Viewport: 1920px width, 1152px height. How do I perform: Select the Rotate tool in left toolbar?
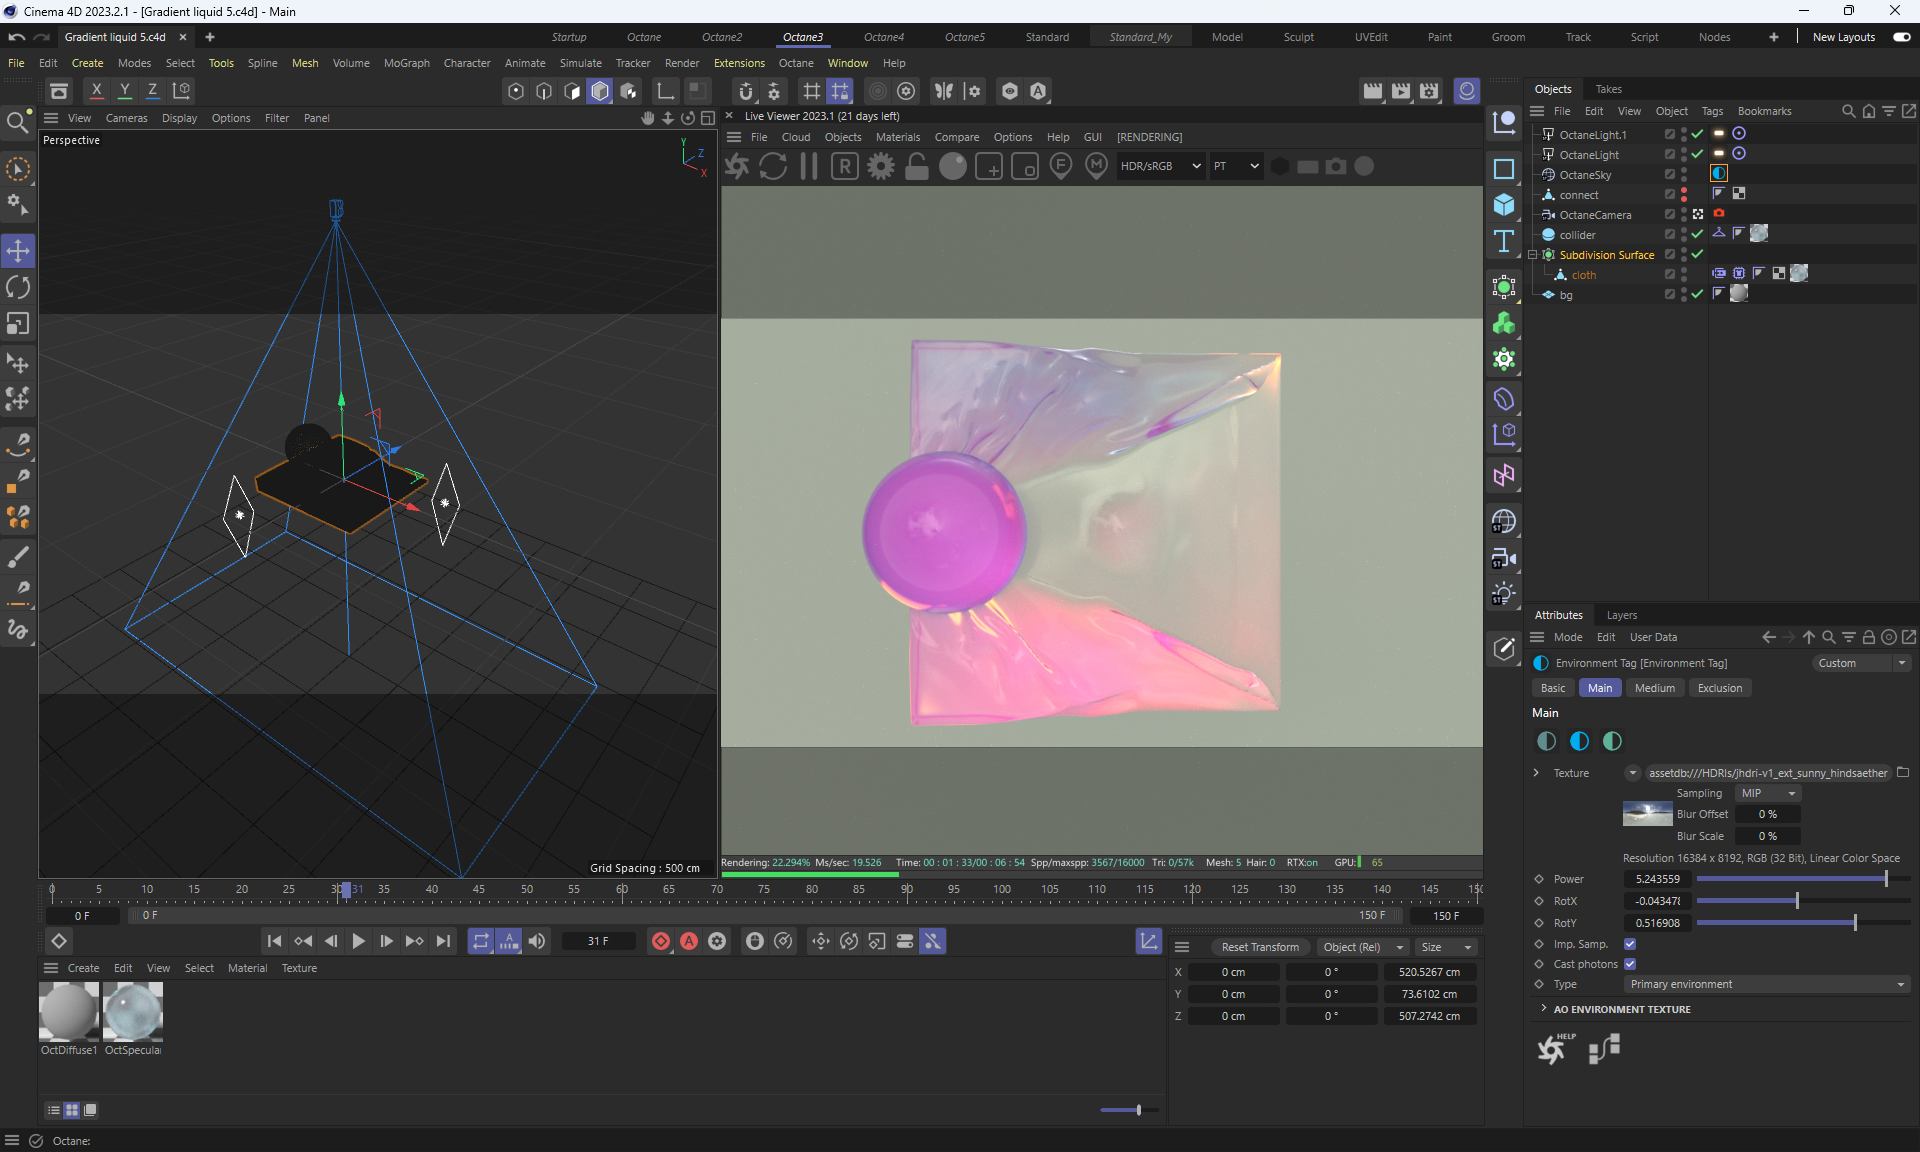(18, 288)
